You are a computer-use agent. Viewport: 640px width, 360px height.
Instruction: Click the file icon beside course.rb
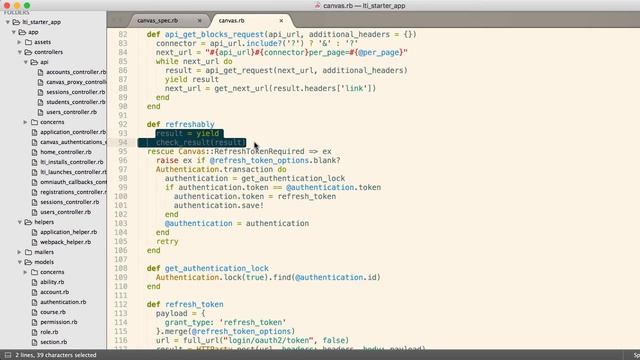(34, 312)
